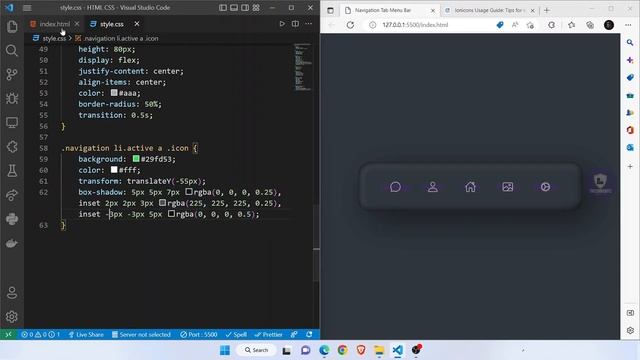Open a new browser tab
The width and height of the screenshot is (640, 360).
(547, 10)
